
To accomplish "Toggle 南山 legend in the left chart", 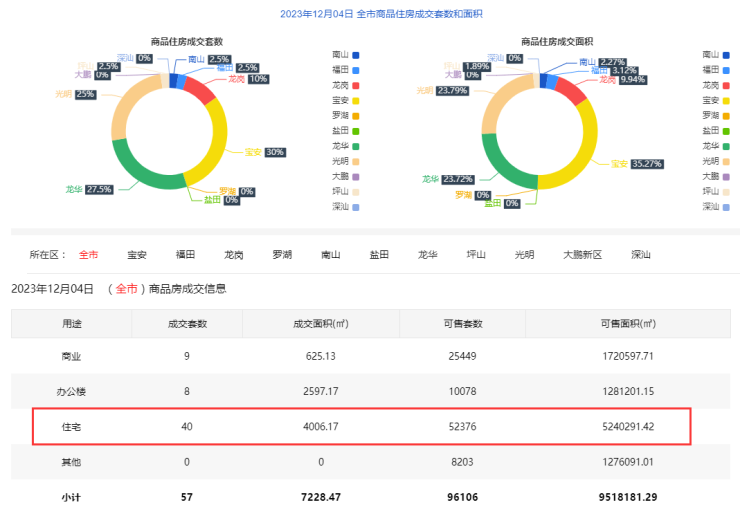I will coord(345,54).
